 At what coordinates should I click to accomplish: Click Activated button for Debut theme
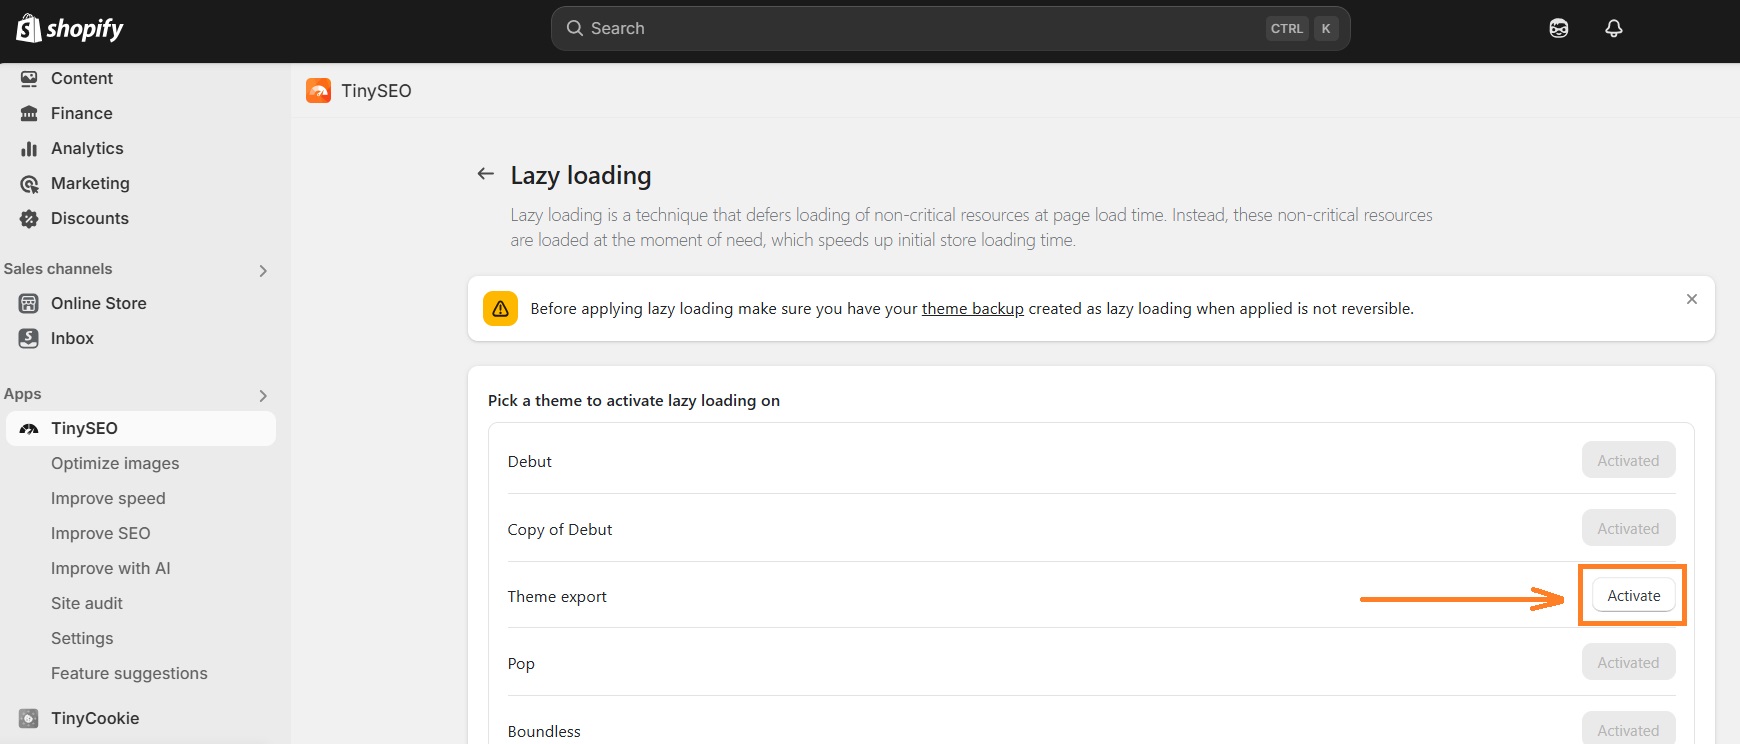point(1628,460)
